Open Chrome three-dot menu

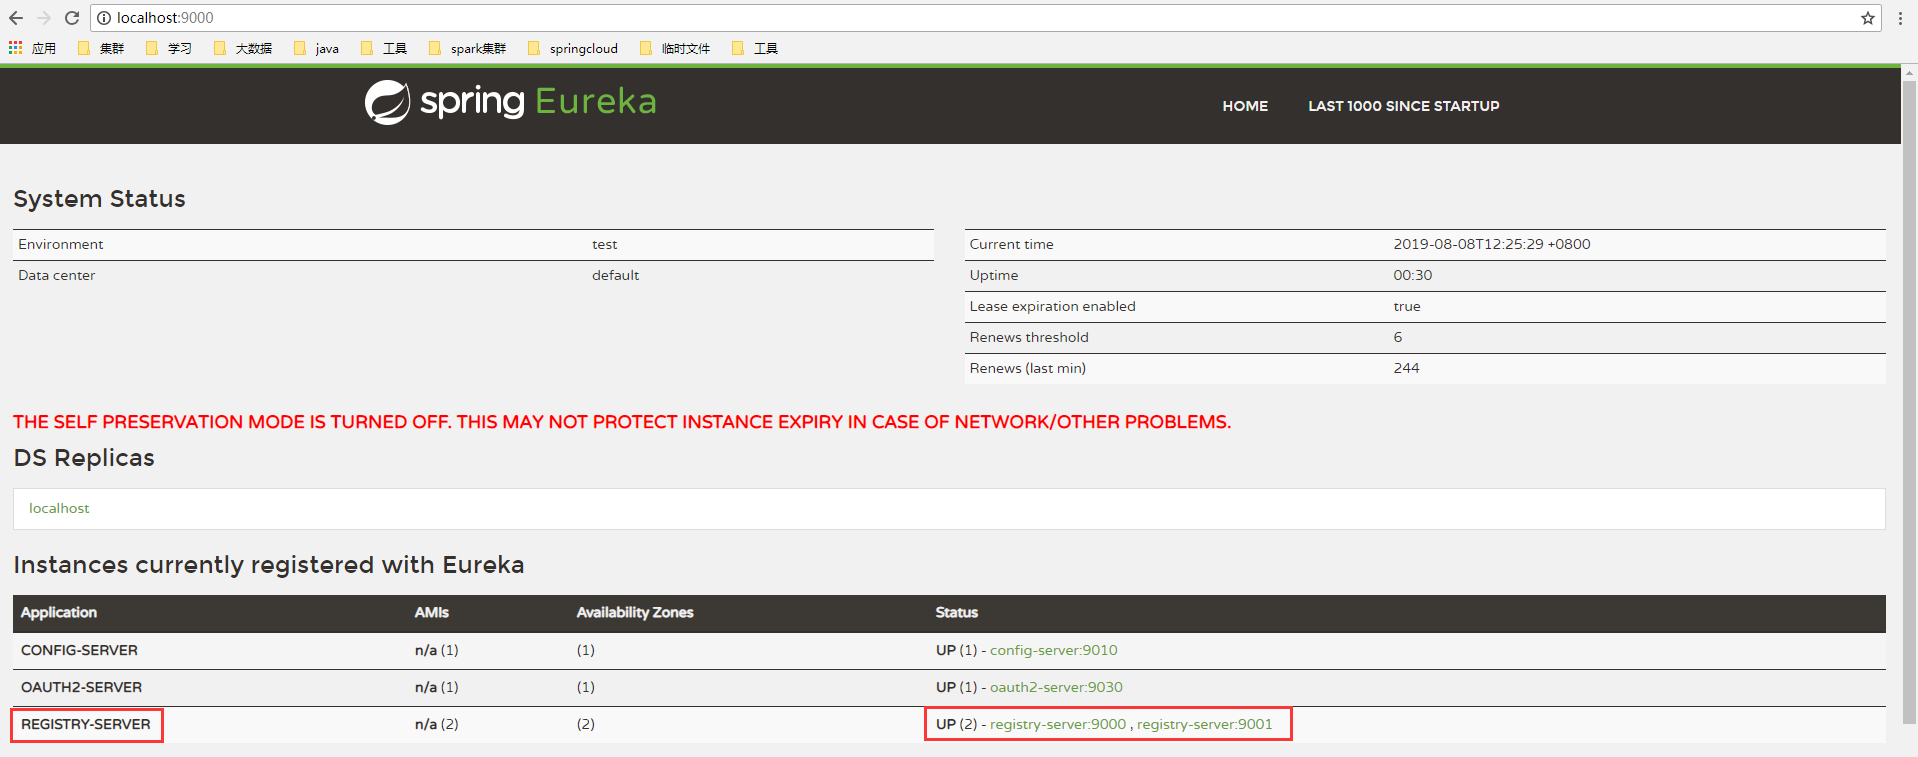[1900, 18]
